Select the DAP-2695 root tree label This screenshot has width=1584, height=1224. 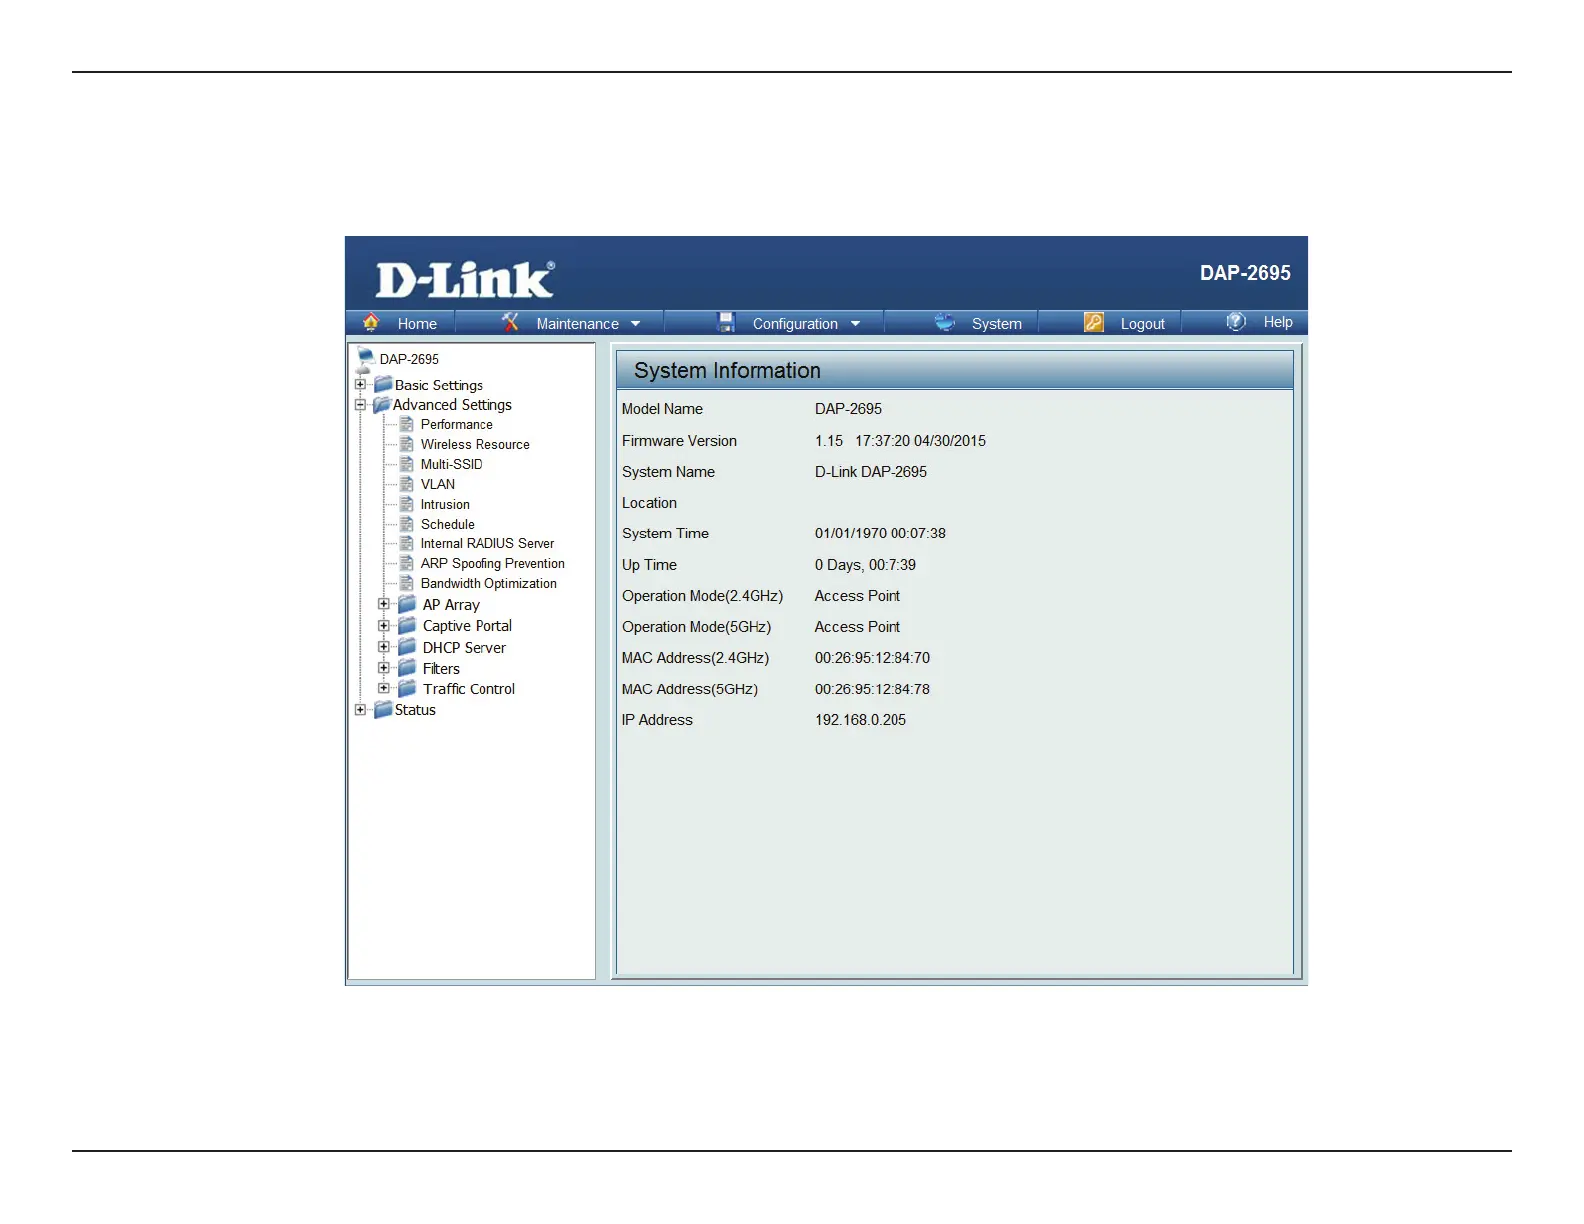coord(409,359)
